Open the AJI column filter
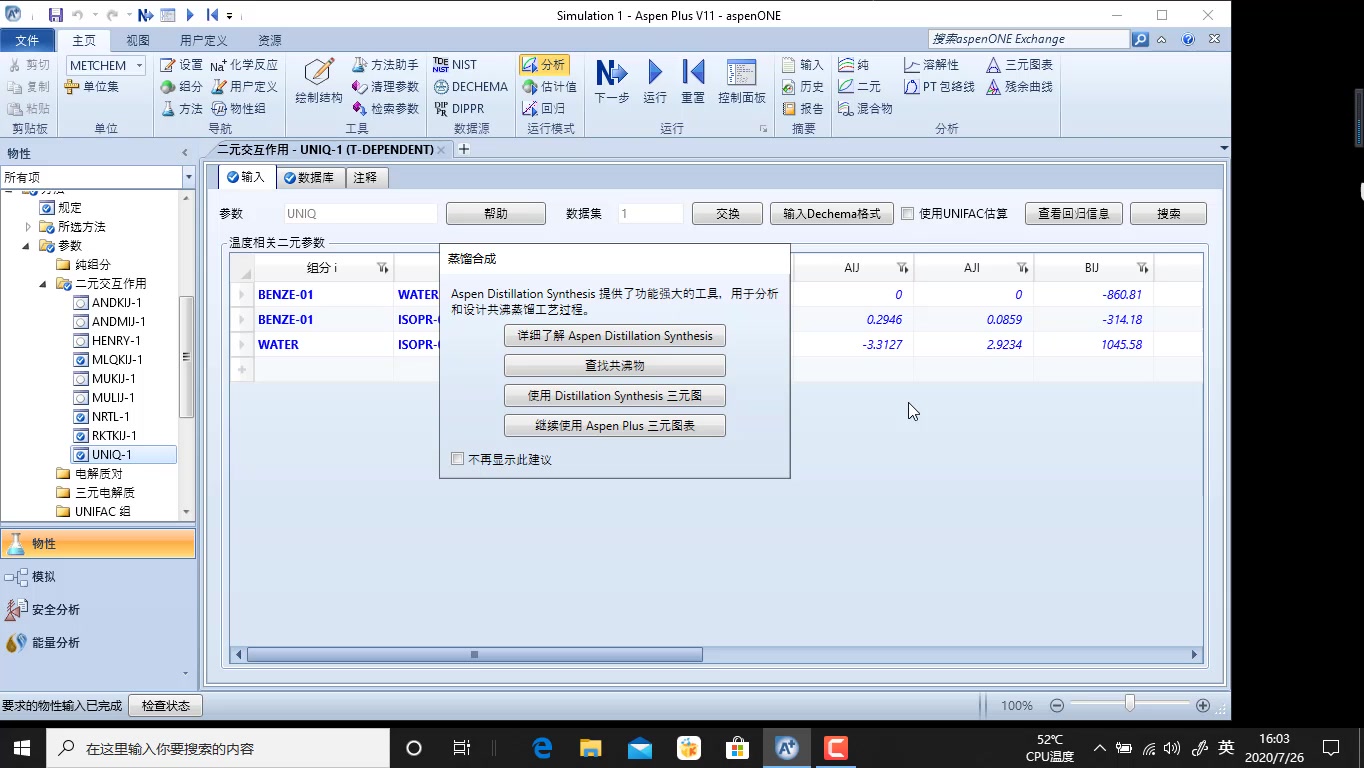Image resolution: width=1364 pixels, height=768 pixels. [x=1022, y=268]
